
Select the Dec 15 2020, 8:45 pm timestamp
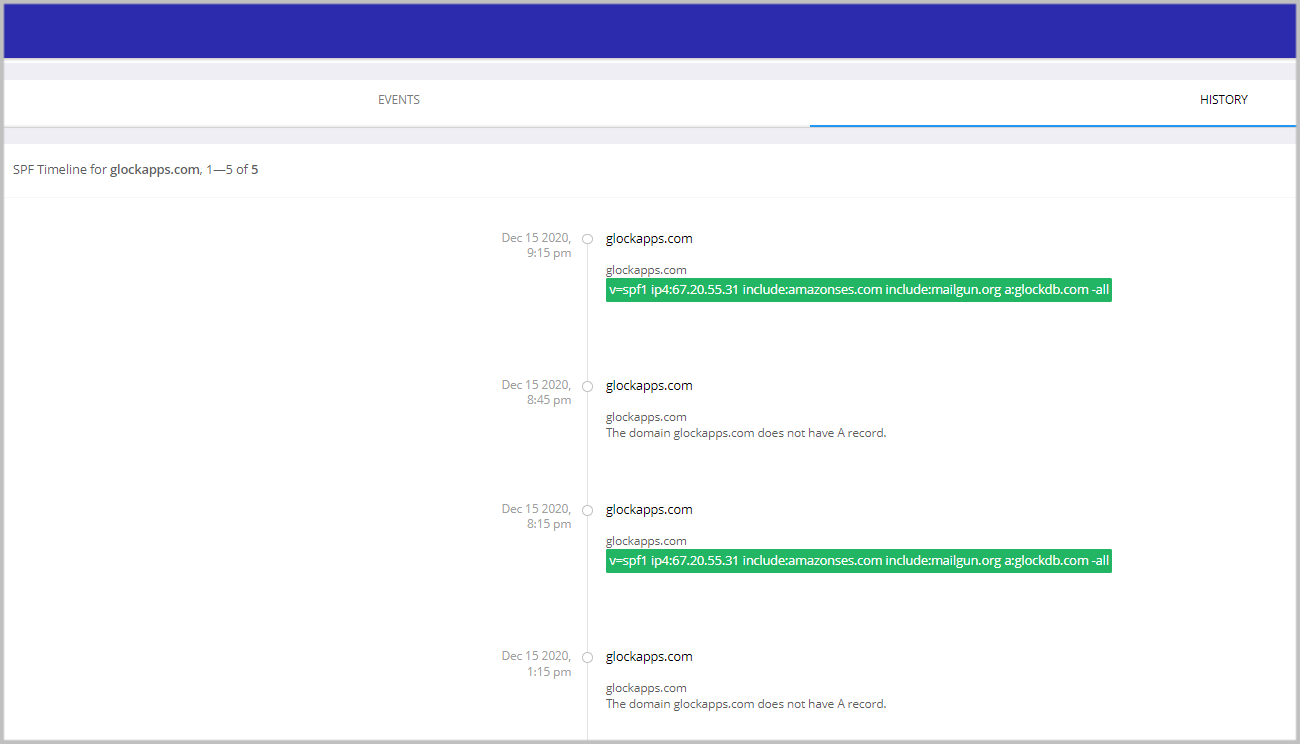tap(537, 392)
